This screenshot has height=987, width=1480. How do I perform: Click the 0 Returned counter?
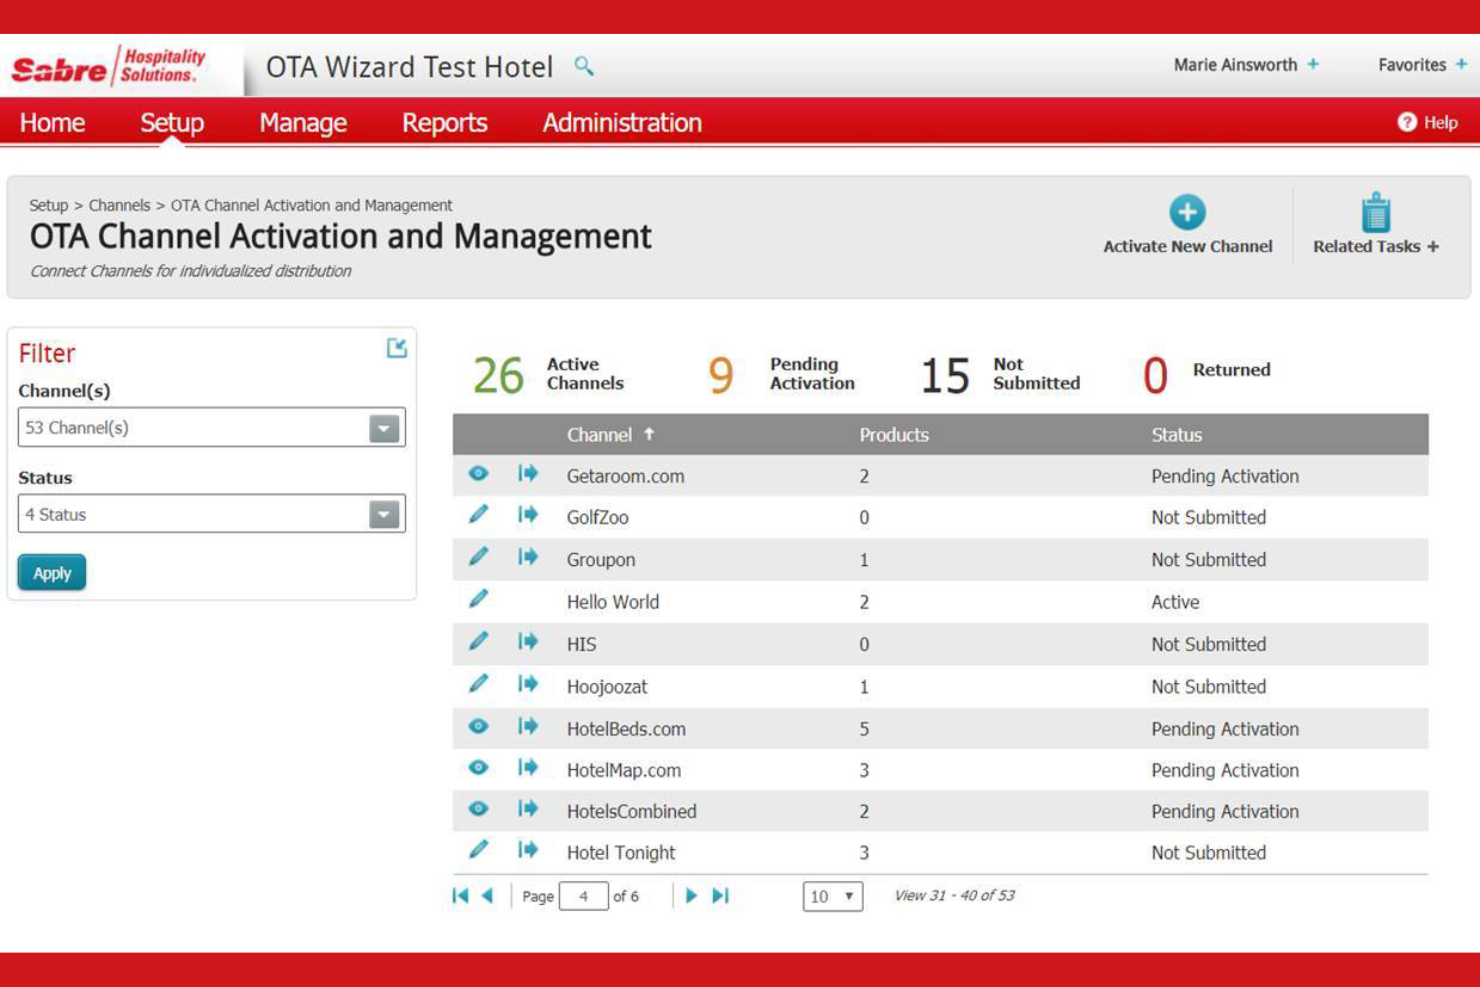[x=1206, y=374]
